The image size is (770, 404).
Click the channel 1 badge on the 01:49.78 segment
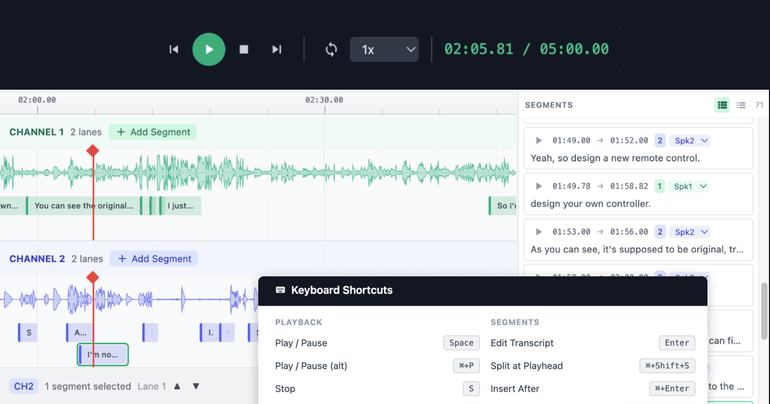click(x=660, y=186)
